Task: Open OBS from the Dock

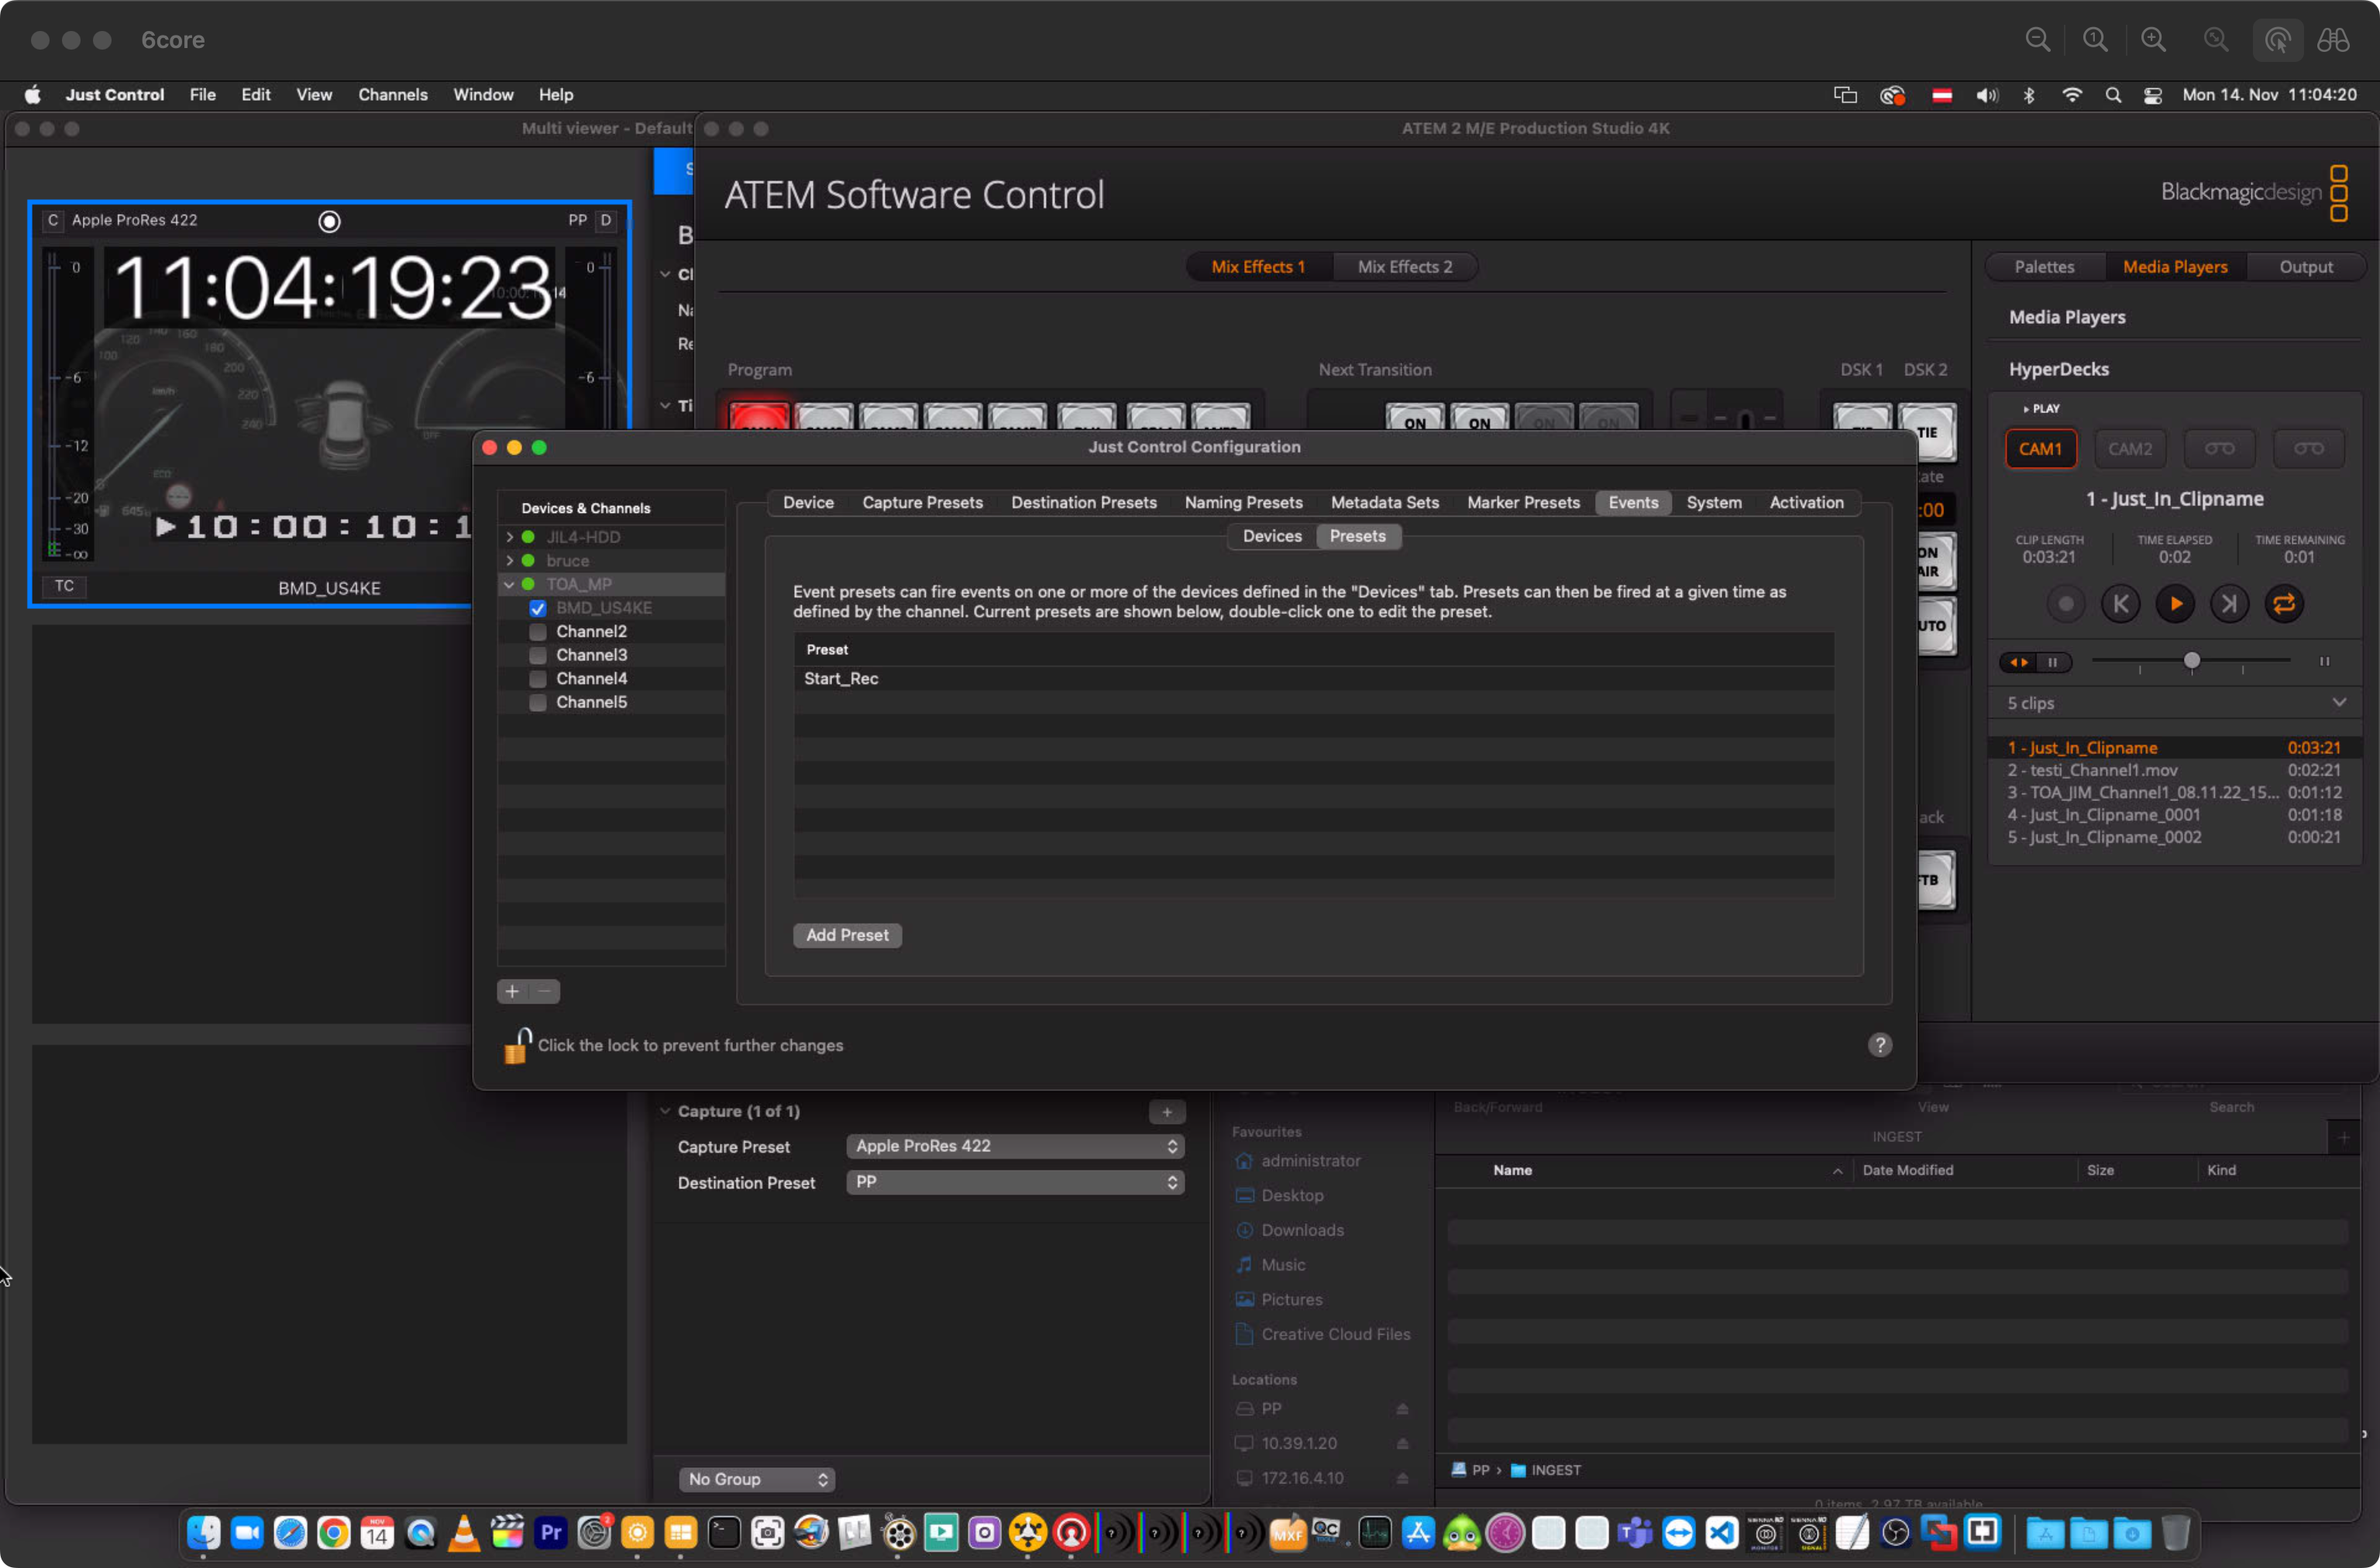Action: pos(1895,1533)
